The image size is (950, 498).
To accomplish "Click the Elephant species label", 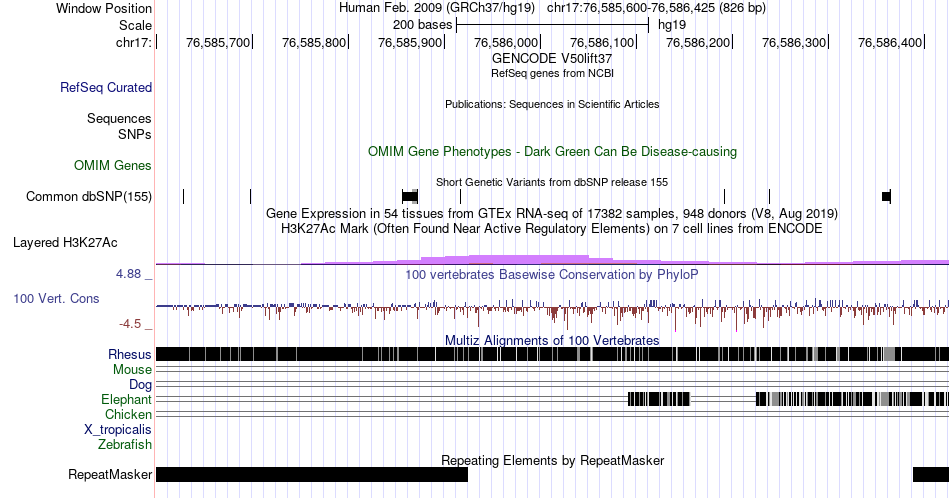I will tap(126, 399).
